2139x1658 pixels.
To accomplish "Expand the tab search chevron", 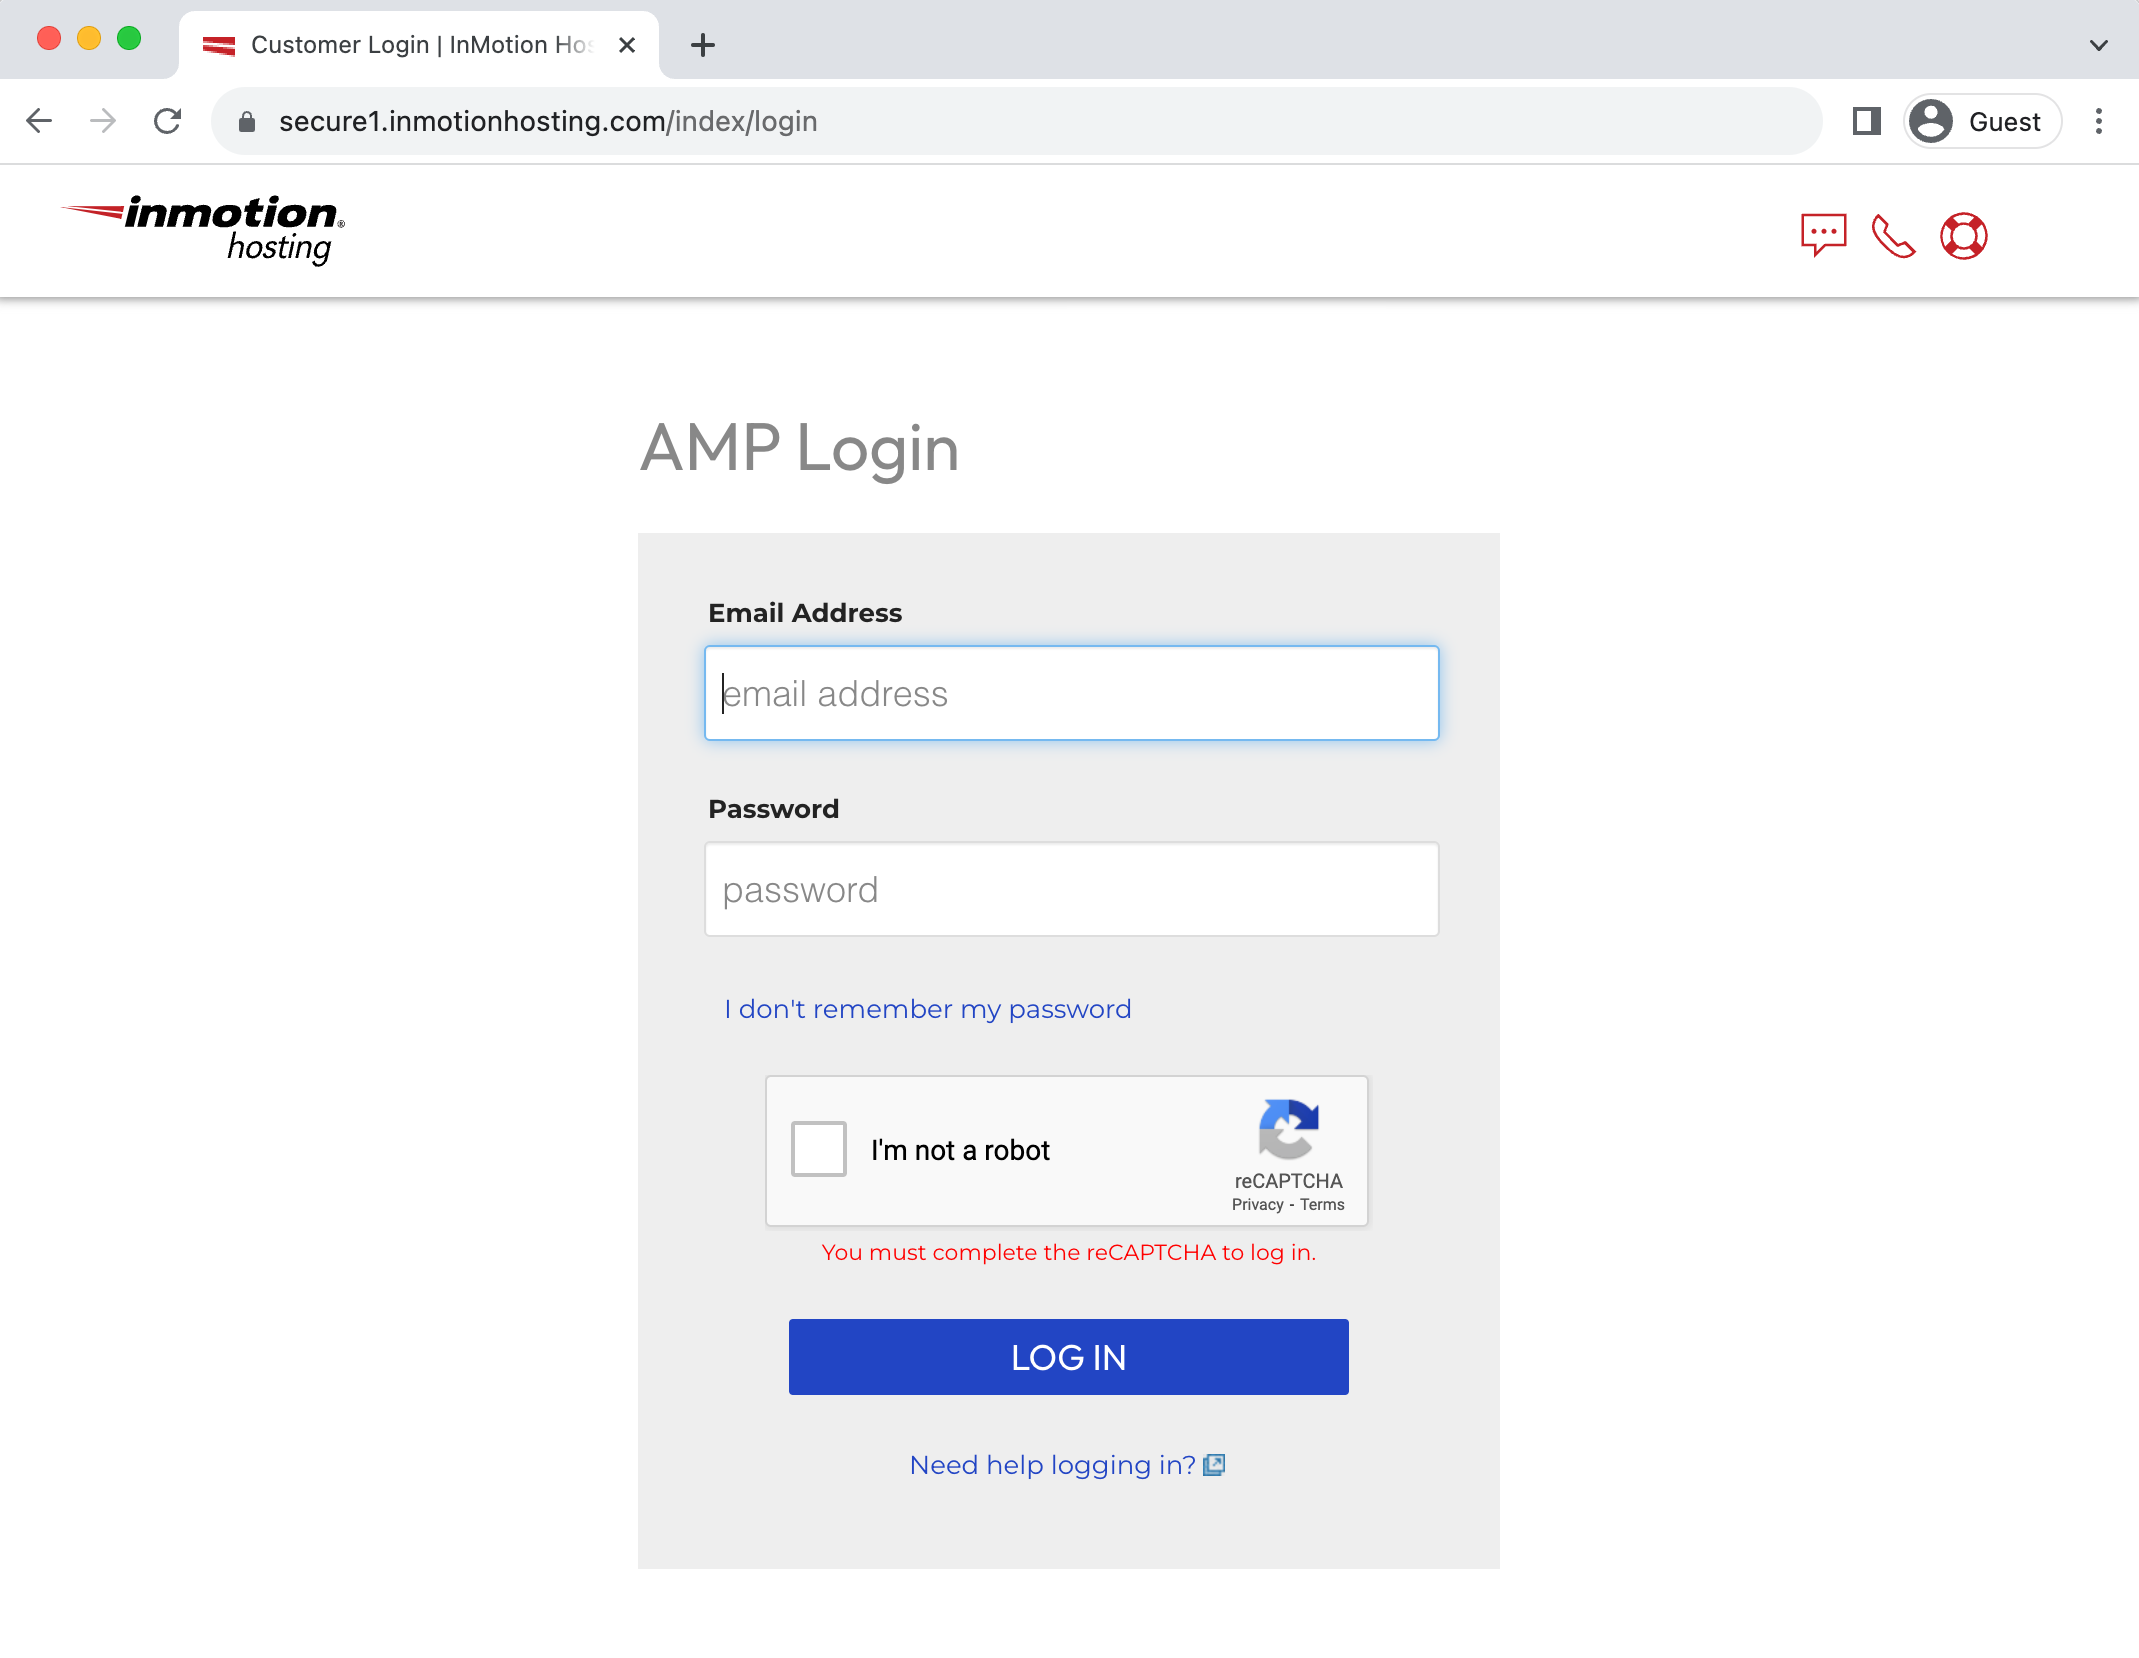I will coord(2098,45).
